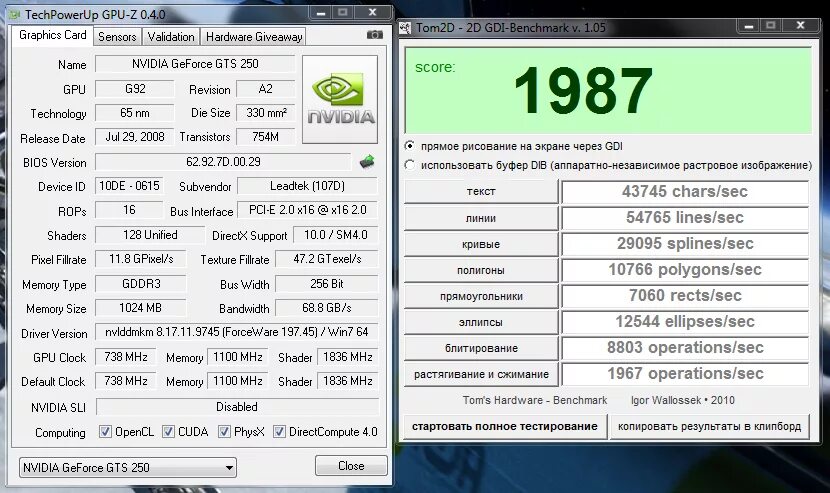
Task: Close the Tom2D window with X
Action: [x=800, y=25]
